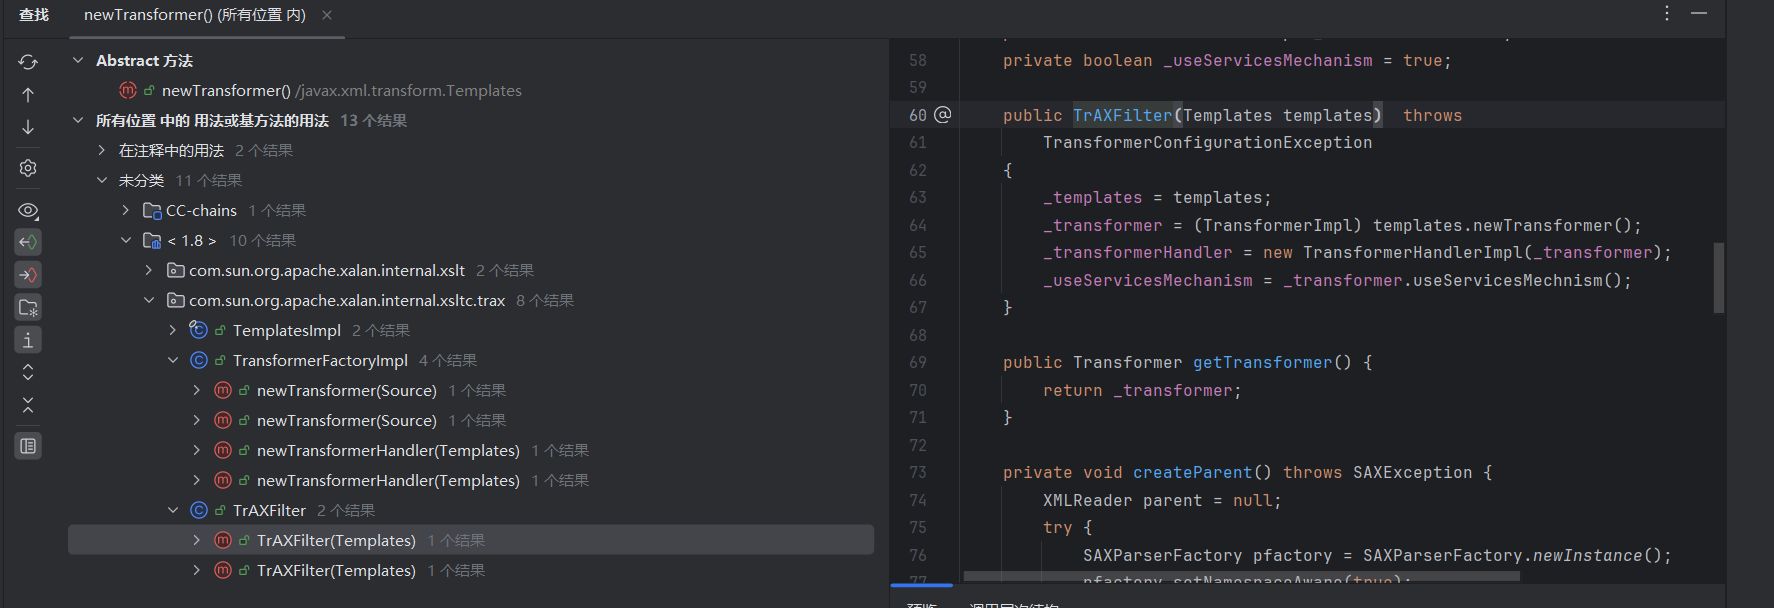Toggle the eye view options button
The image size is (1774, 608).
coord(28,211)
